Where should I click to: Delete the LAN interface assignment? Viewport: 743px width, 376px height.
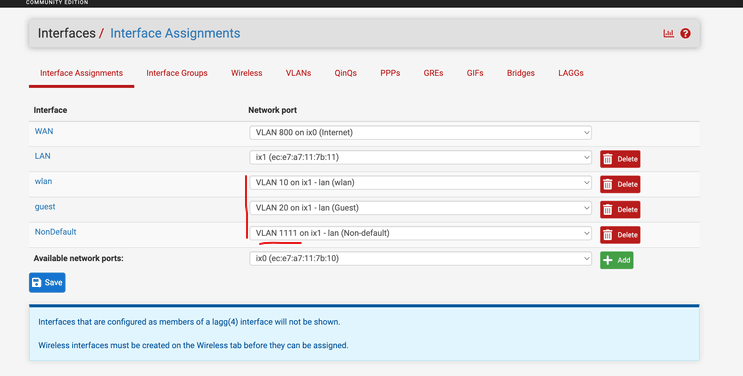coord(620,159)
